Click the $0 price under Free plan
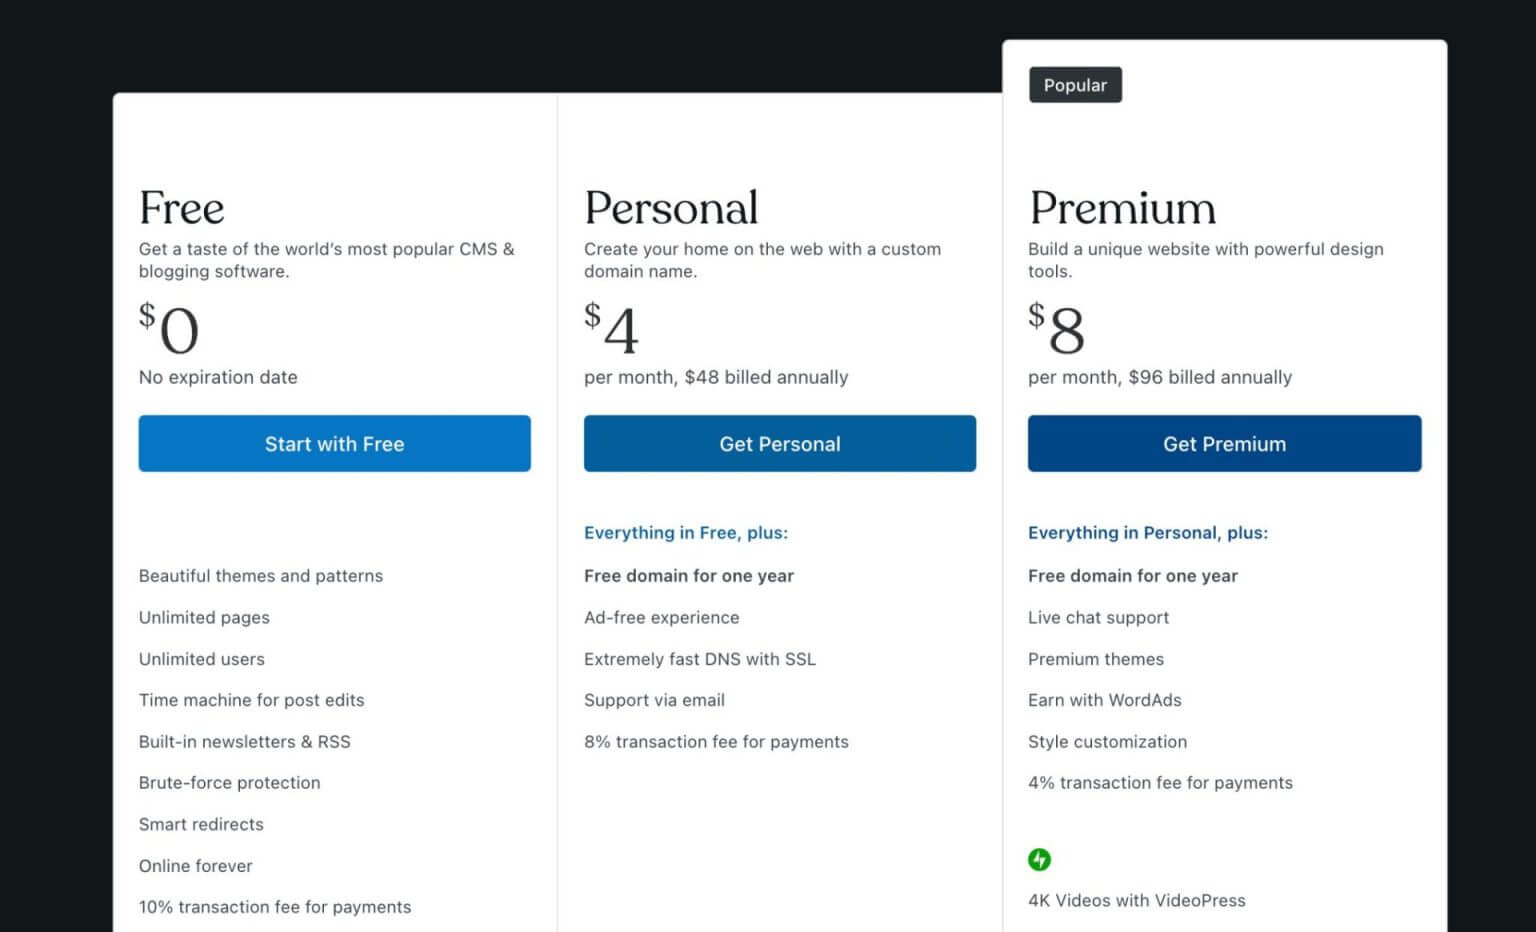The image size is (1536, 932). coord(166,331)
